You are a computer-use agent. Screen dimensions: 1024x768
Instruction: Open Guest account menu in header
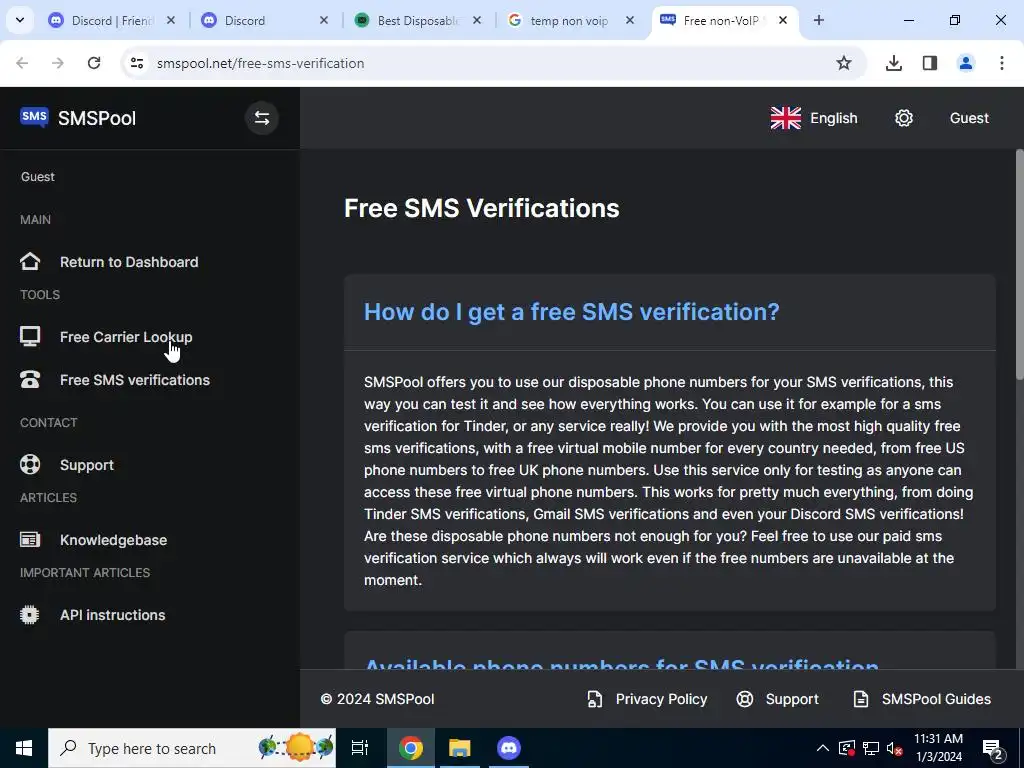pyautogui.click(x=969, y=118)
